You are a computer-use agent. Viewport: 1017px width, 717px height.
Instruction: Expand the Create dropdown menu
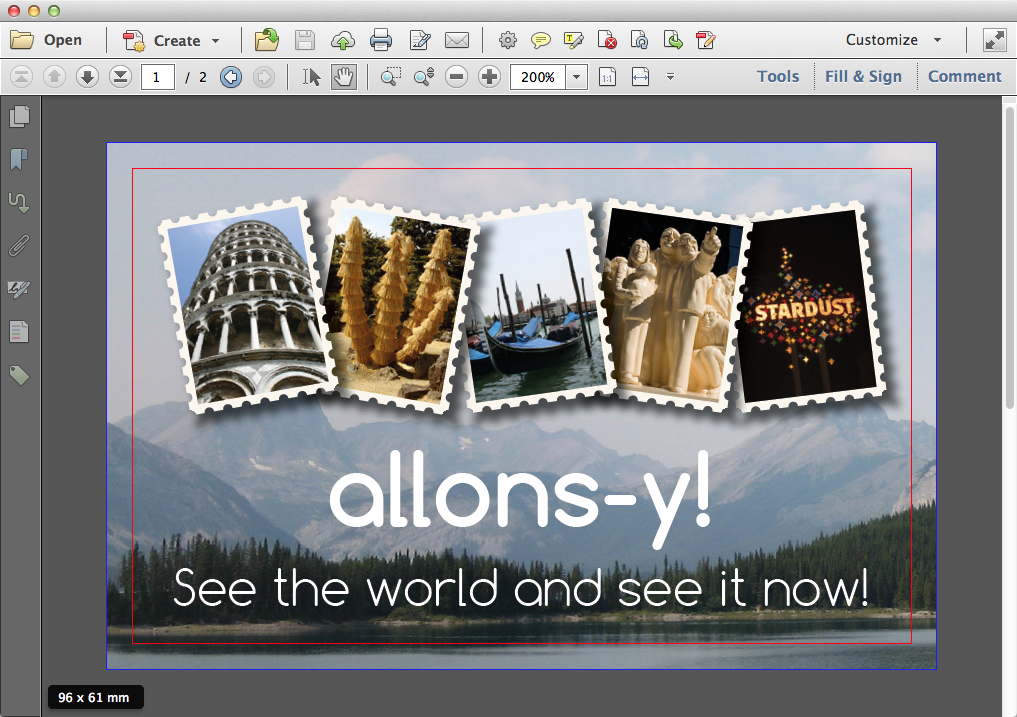pos(215,41)
